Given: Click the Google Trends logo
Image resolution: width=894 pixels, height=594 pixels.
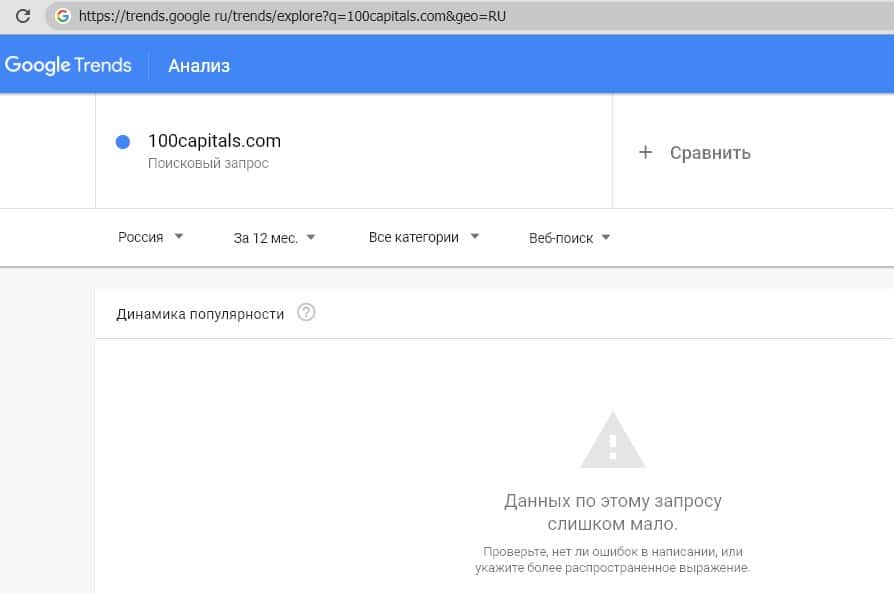Looking at the screenshot, I should (68, 66).
